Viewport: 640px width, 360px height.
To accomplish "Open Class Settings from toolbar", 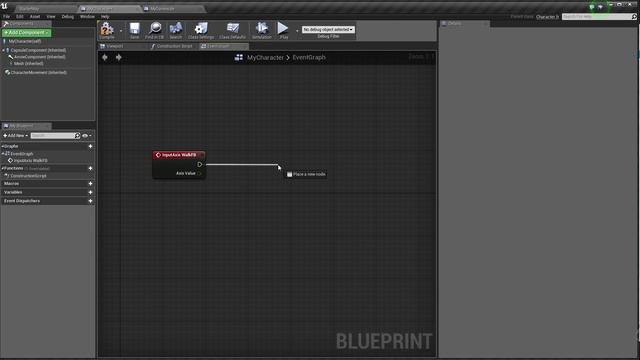I will (x=201, y=30).
